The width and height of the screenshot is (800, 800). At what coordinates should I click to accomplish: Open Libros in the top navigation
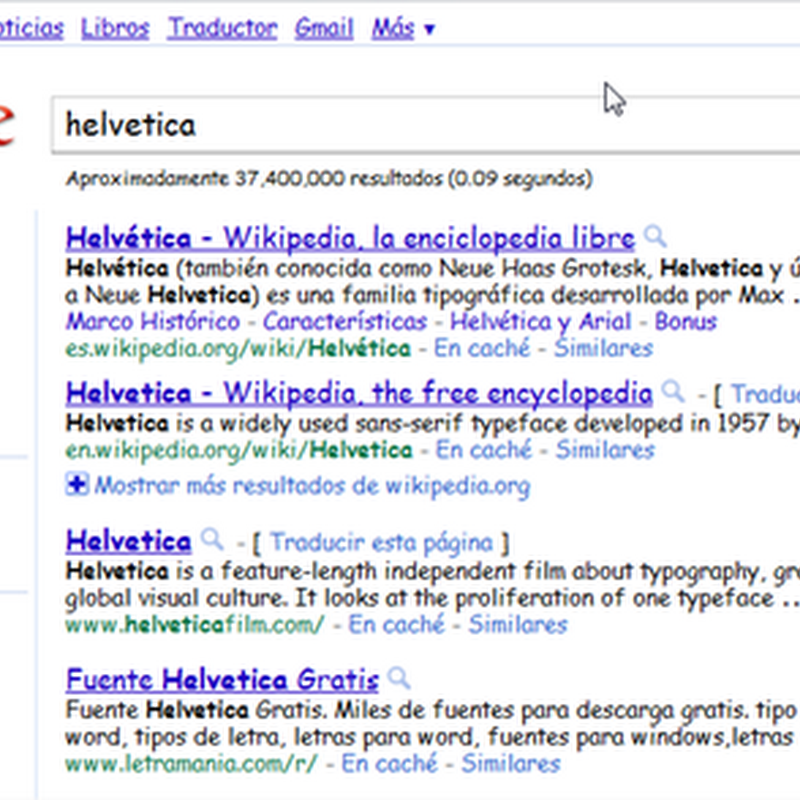pos(115,28)
